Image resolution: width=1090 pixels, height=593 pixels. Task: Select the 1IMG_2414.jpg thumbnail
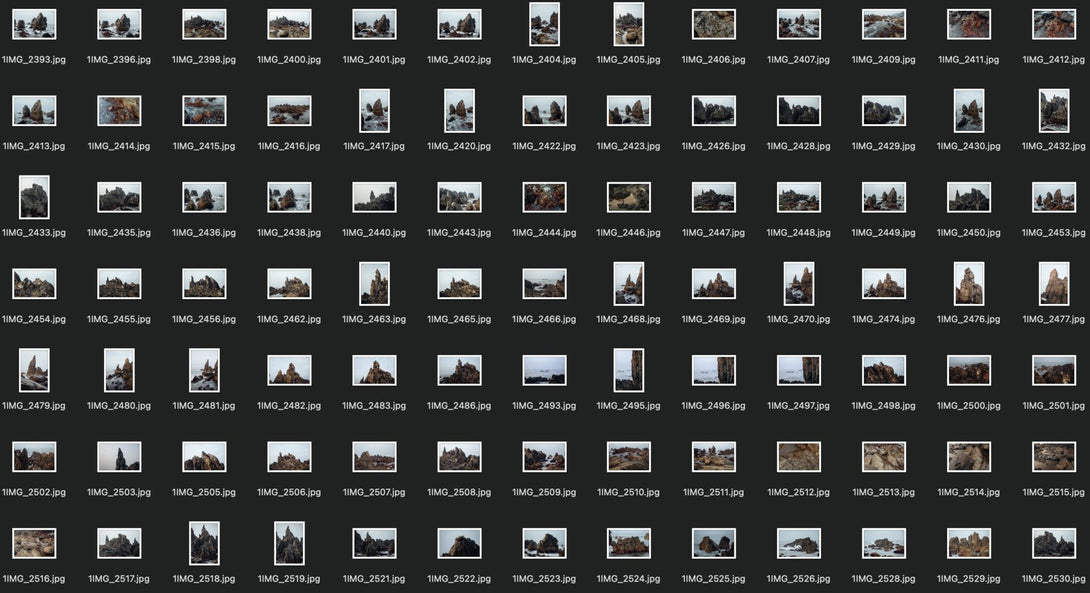click(119, 111)
